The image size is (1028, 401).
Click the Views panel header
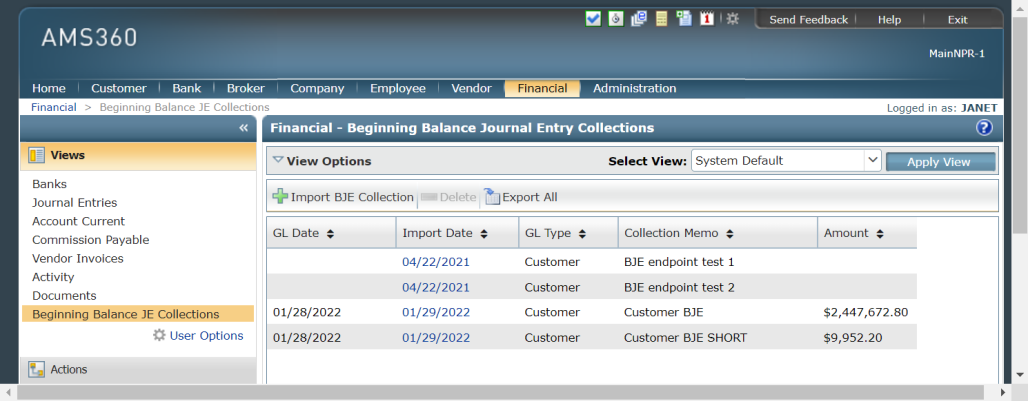click(138, 155)
